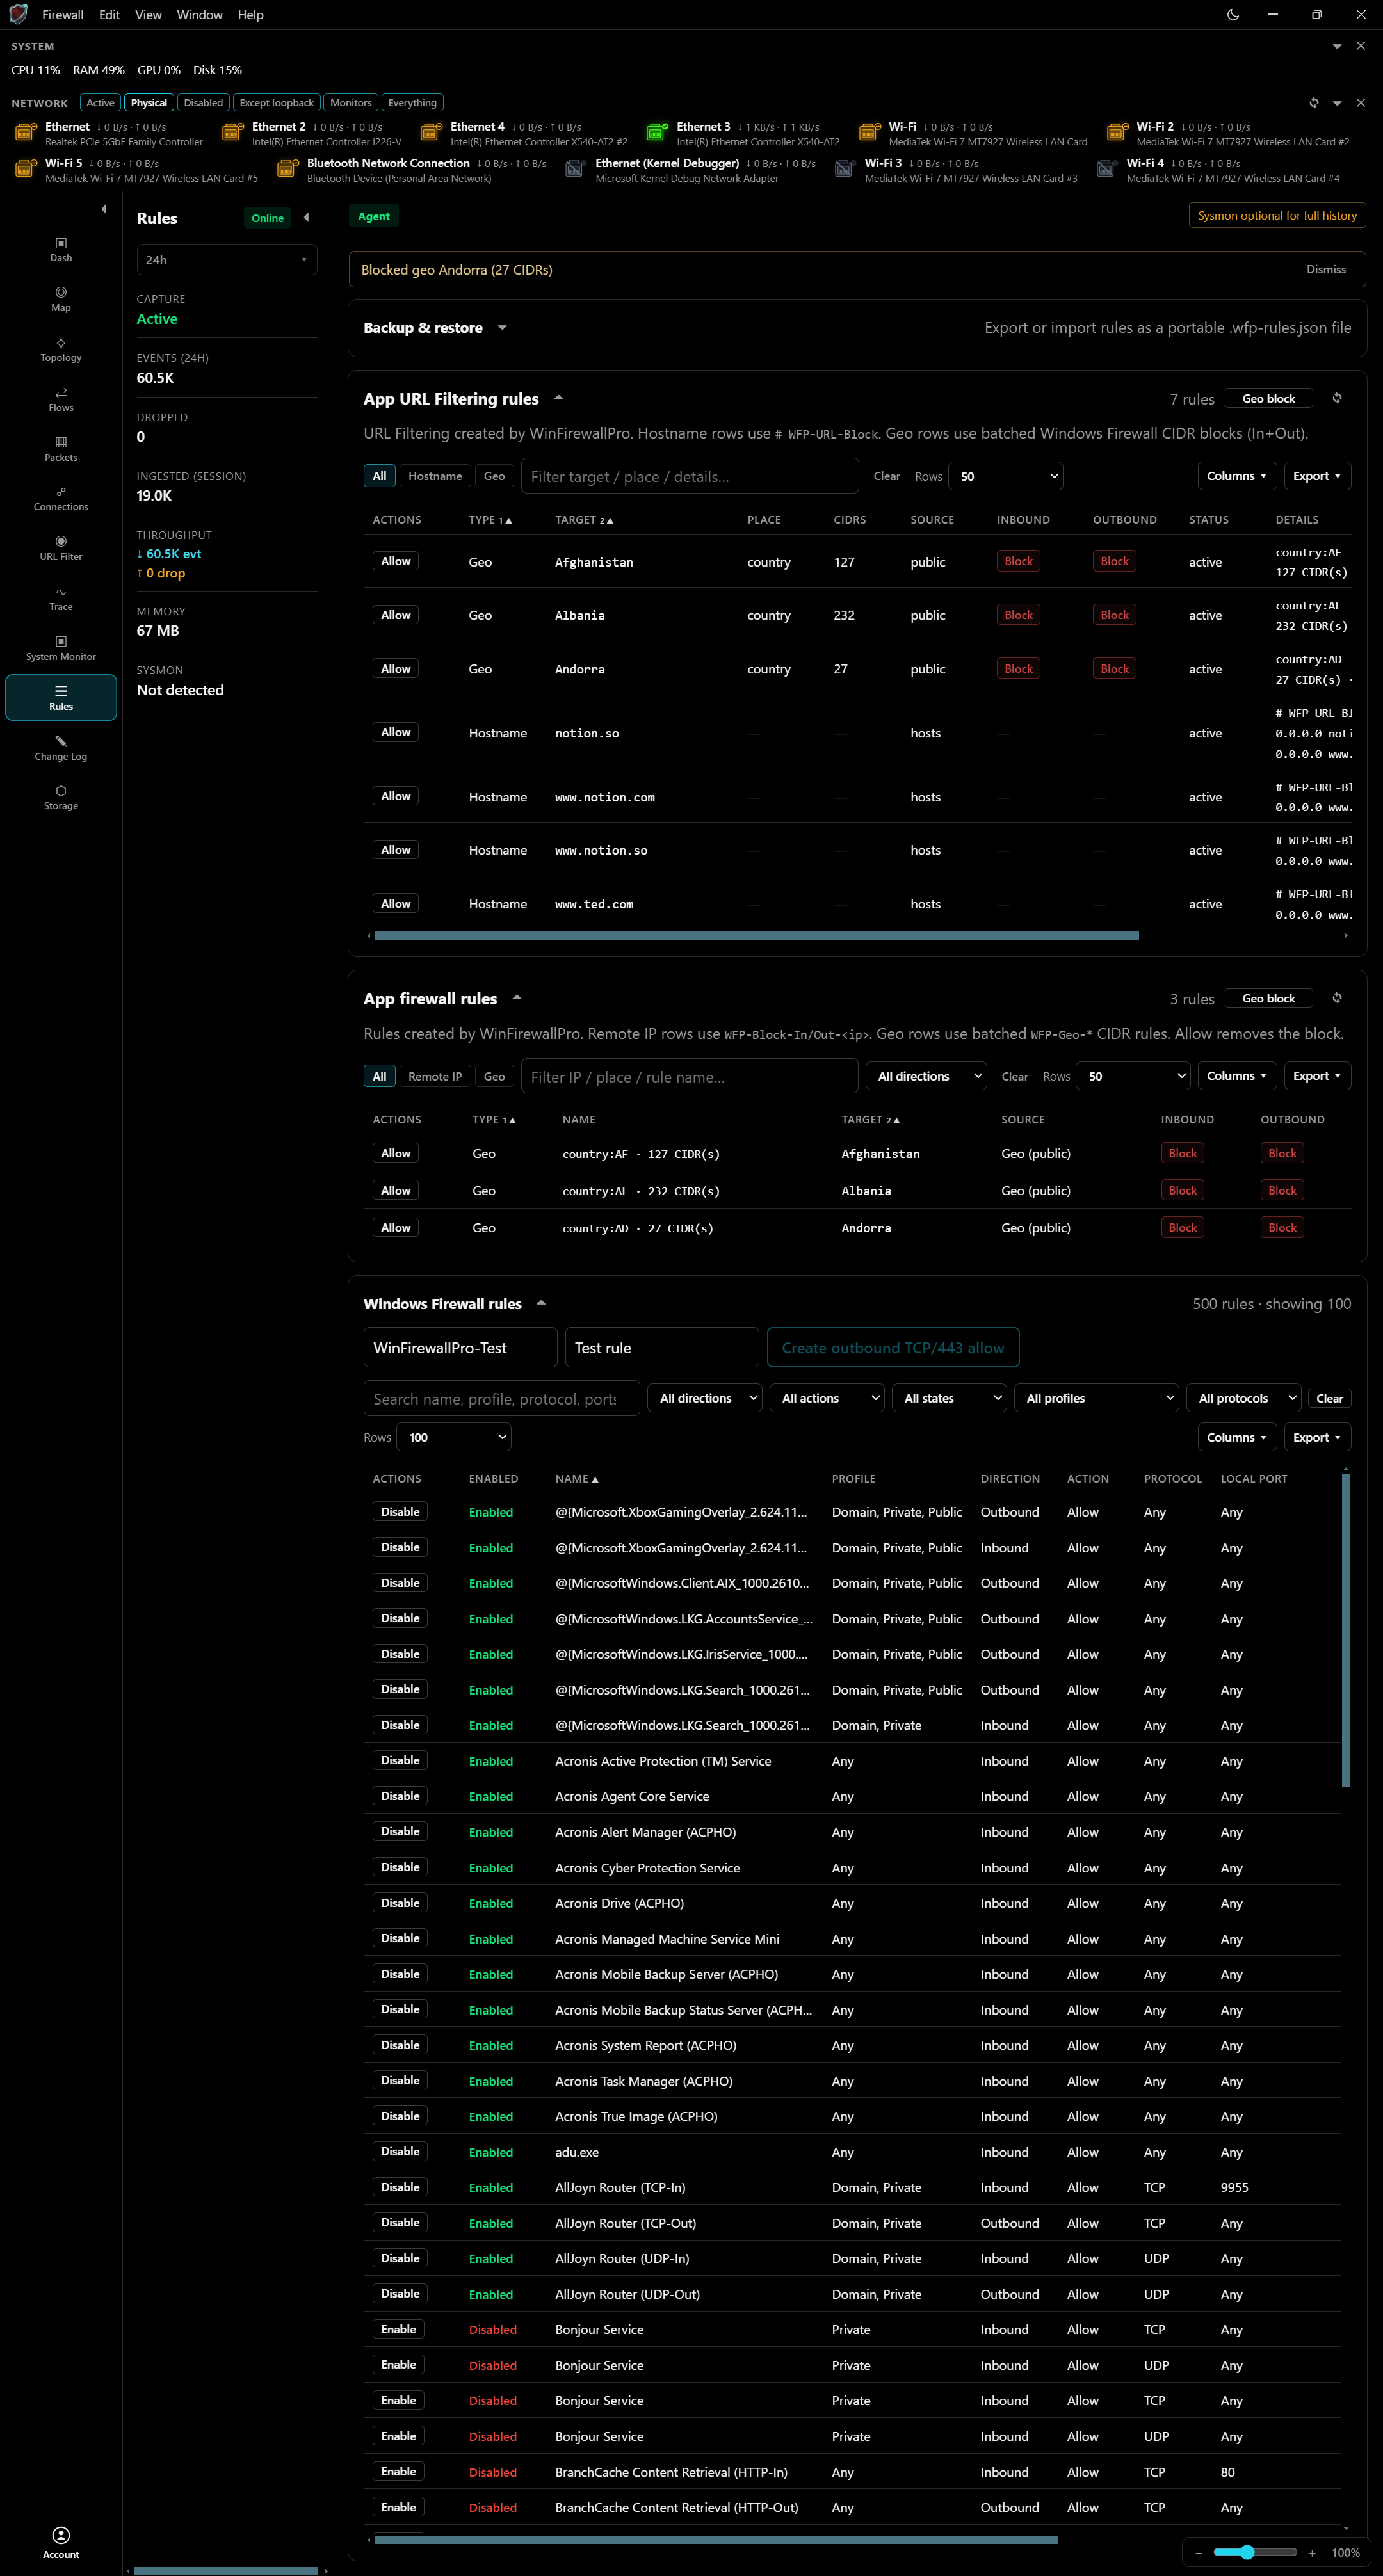Refresh the network adapters list

pos(1314,103)
